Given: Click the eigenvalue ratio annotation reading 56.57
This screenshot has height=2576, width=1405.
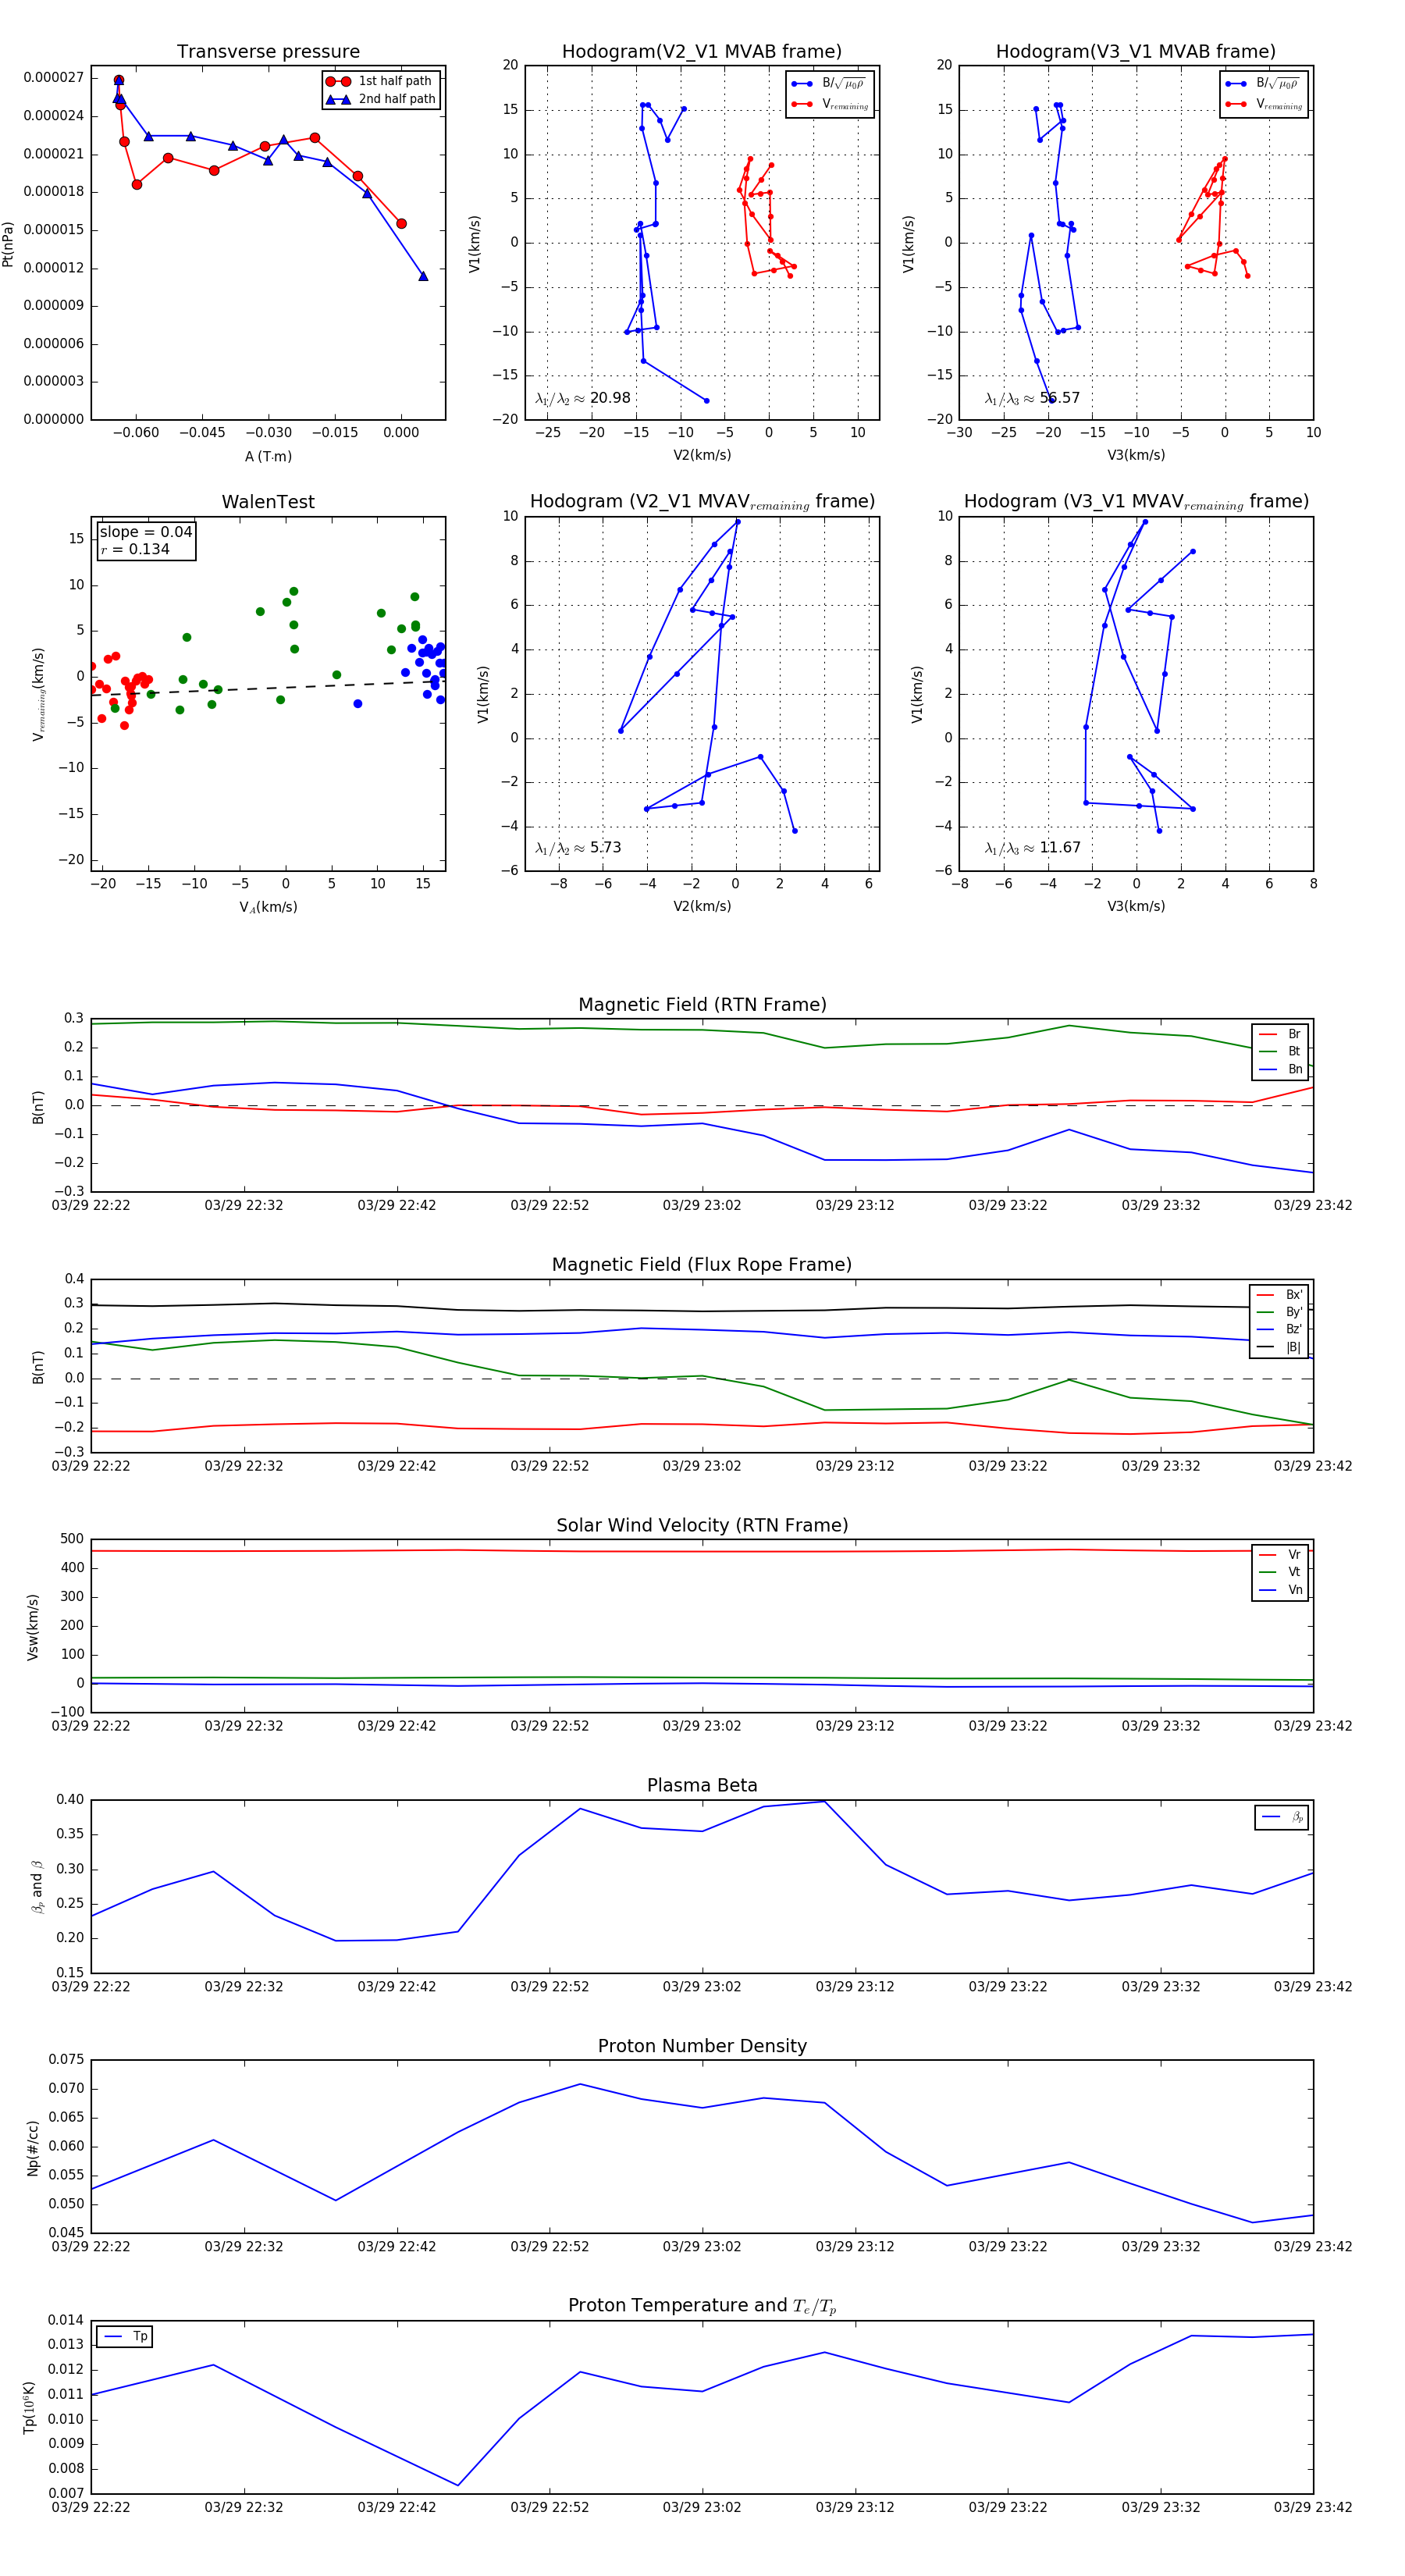Looking at the screenshot, I should tap(1032, 398).
